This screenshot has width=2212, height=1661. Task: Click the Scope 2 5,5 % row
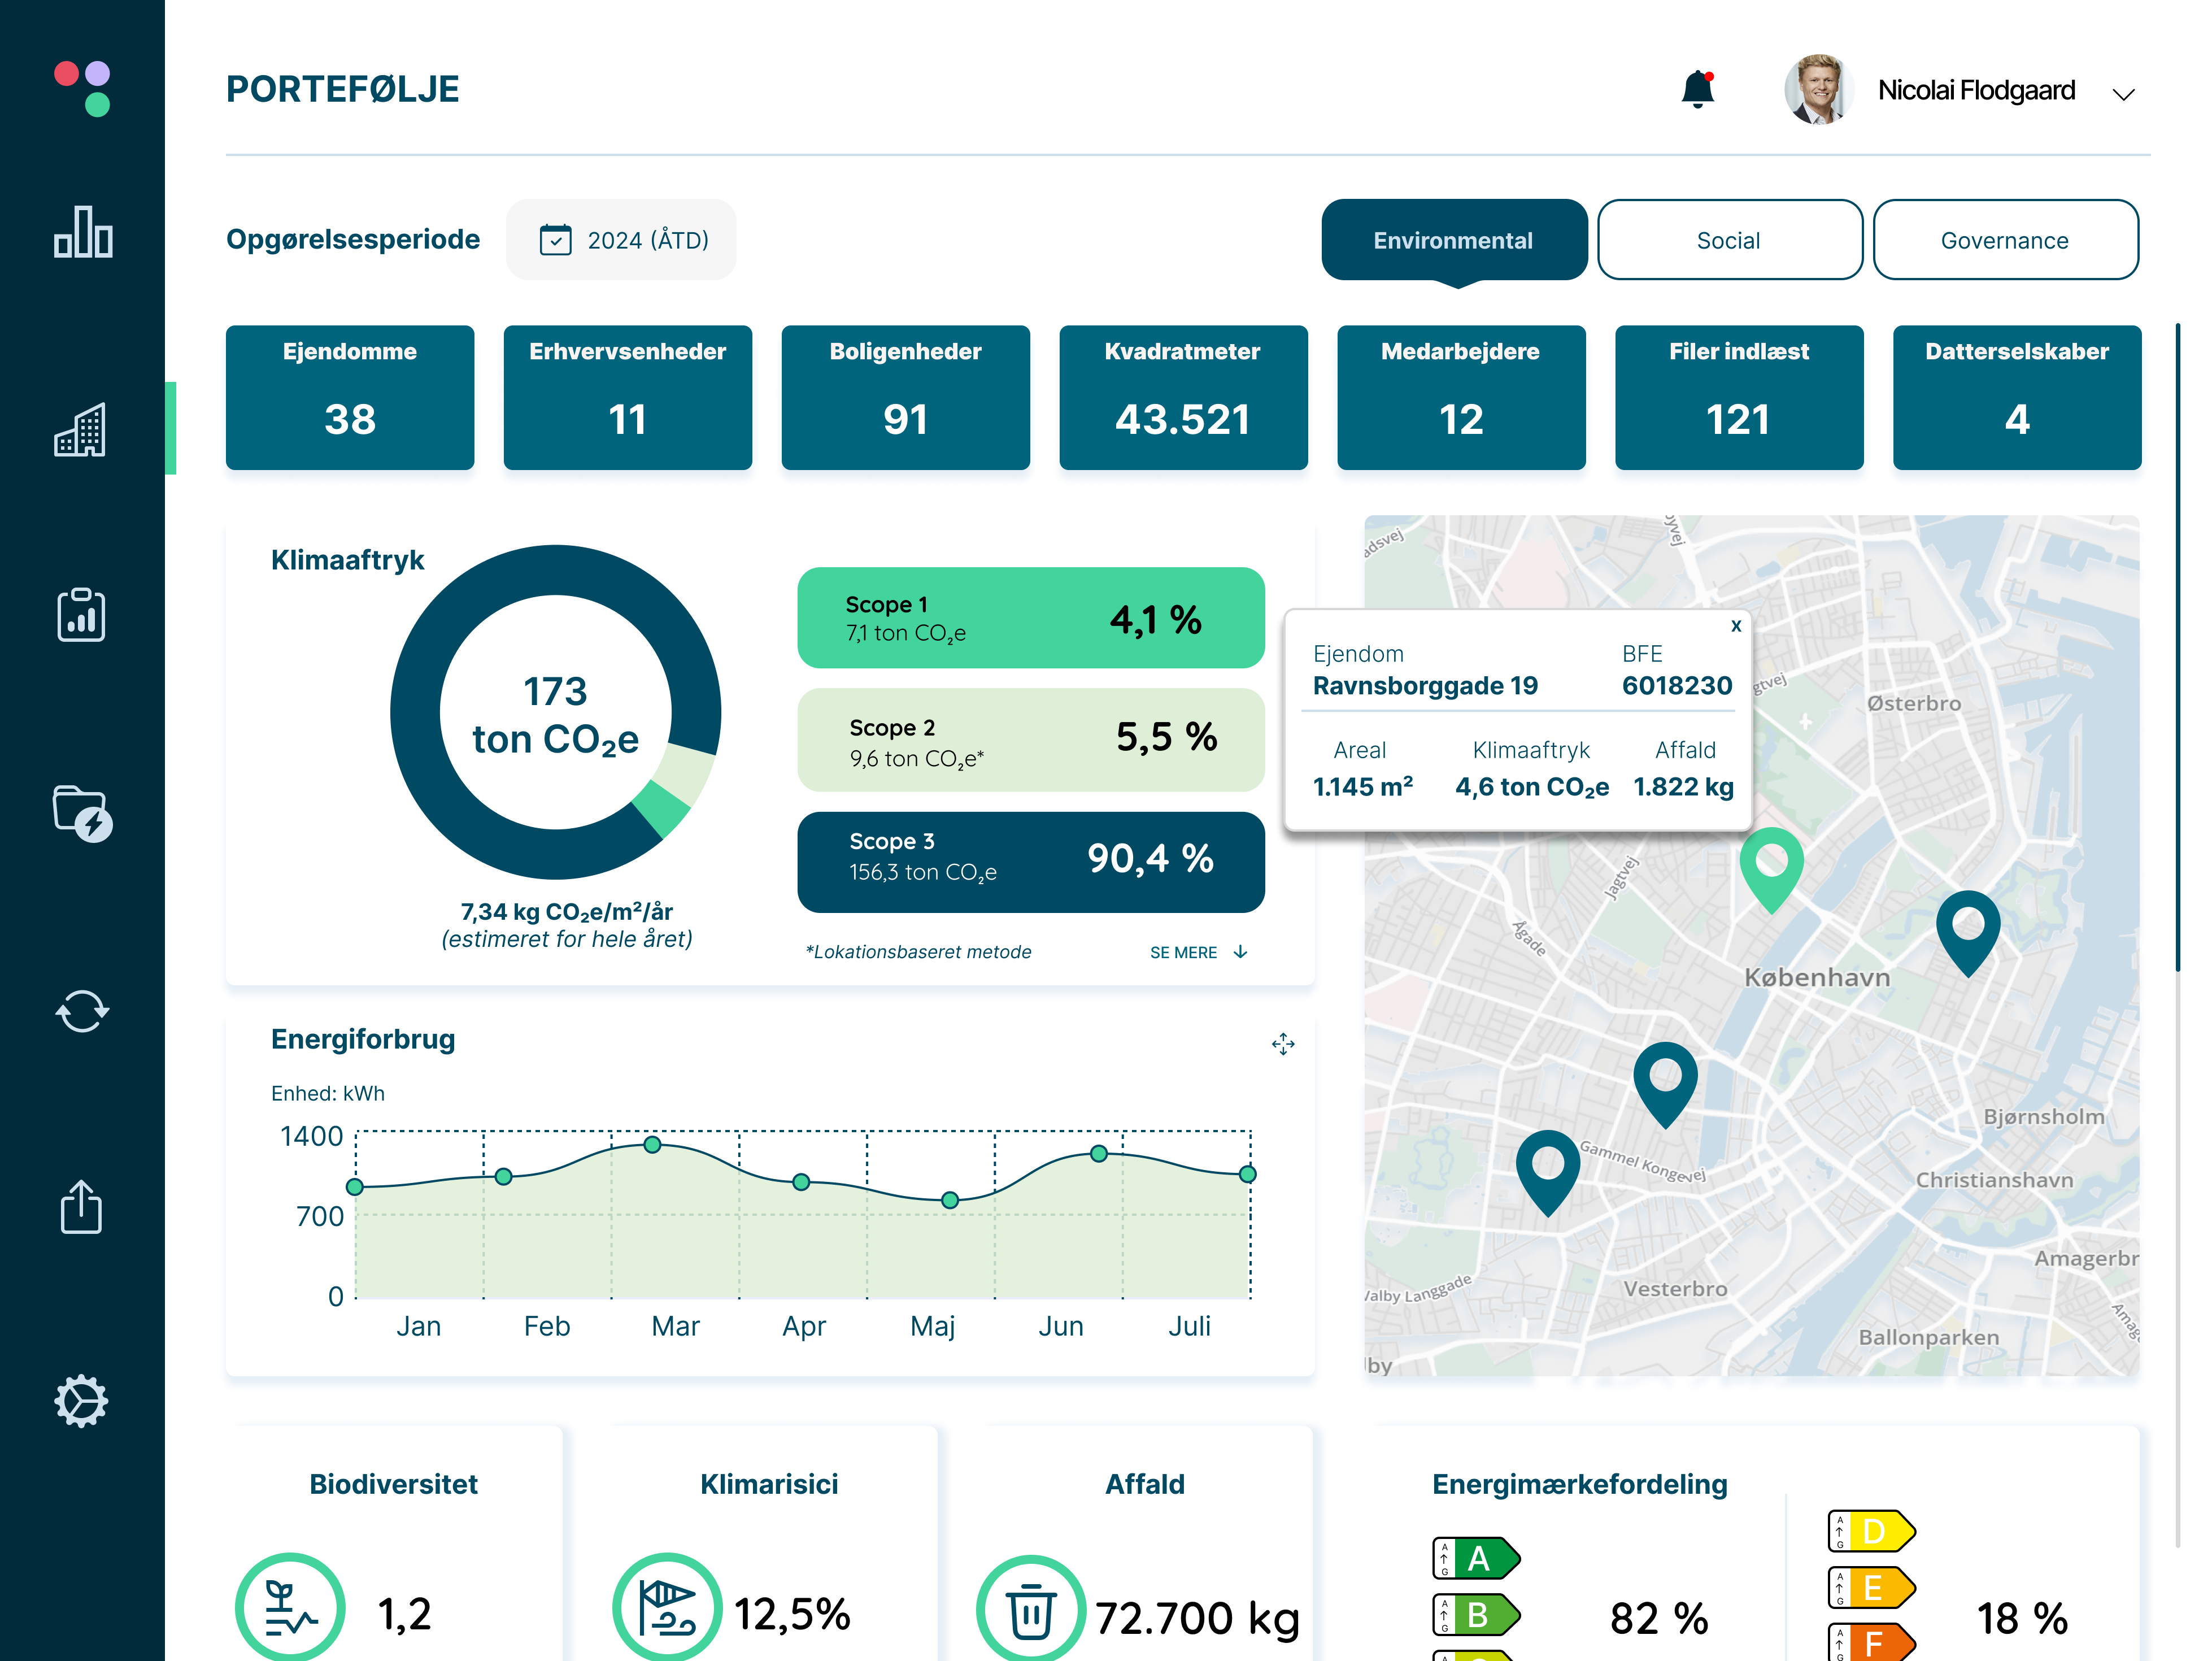1031,740
